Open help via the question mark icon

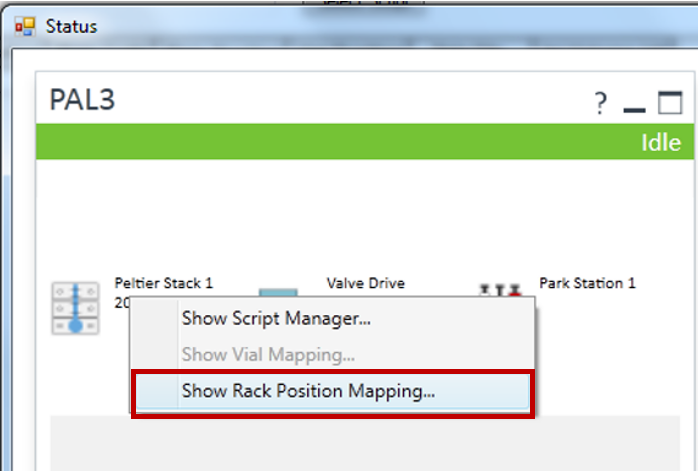pyautogui.click(x=600, y=103)
